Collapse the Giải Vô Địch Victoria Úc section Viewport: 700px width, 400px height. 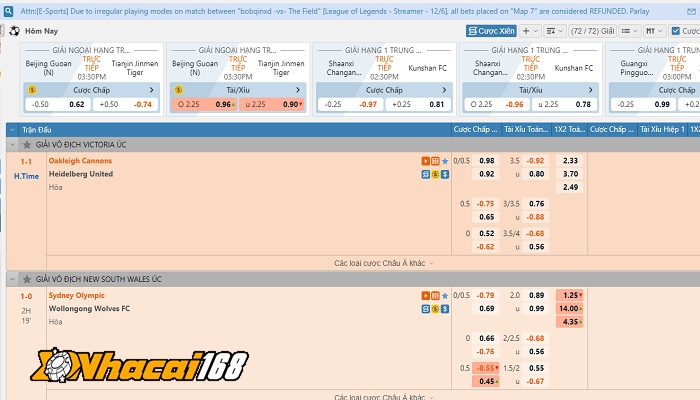(12, 145)
